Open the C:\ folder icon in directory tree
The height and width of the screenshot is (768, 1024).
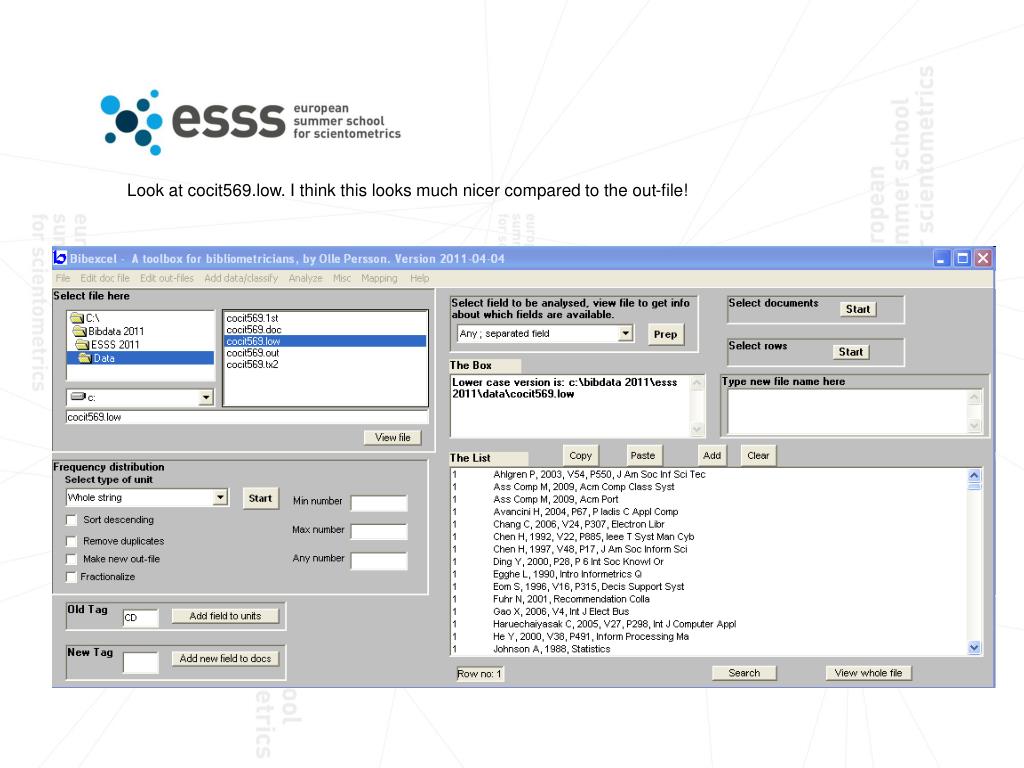[x=77, y=318]
